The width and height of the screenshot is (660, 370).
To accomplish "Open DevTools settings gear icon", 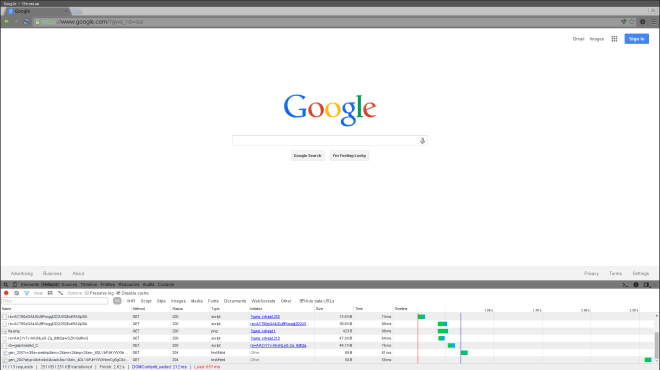I will point(636,285).
